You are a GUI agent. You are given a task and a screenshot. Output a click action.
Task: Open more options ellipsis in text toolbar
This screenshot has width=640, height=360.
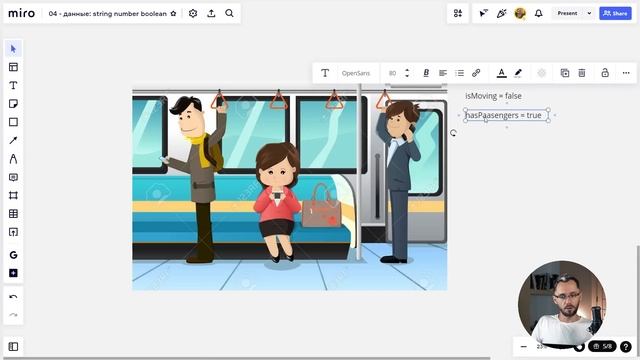[x=626, y=73]
